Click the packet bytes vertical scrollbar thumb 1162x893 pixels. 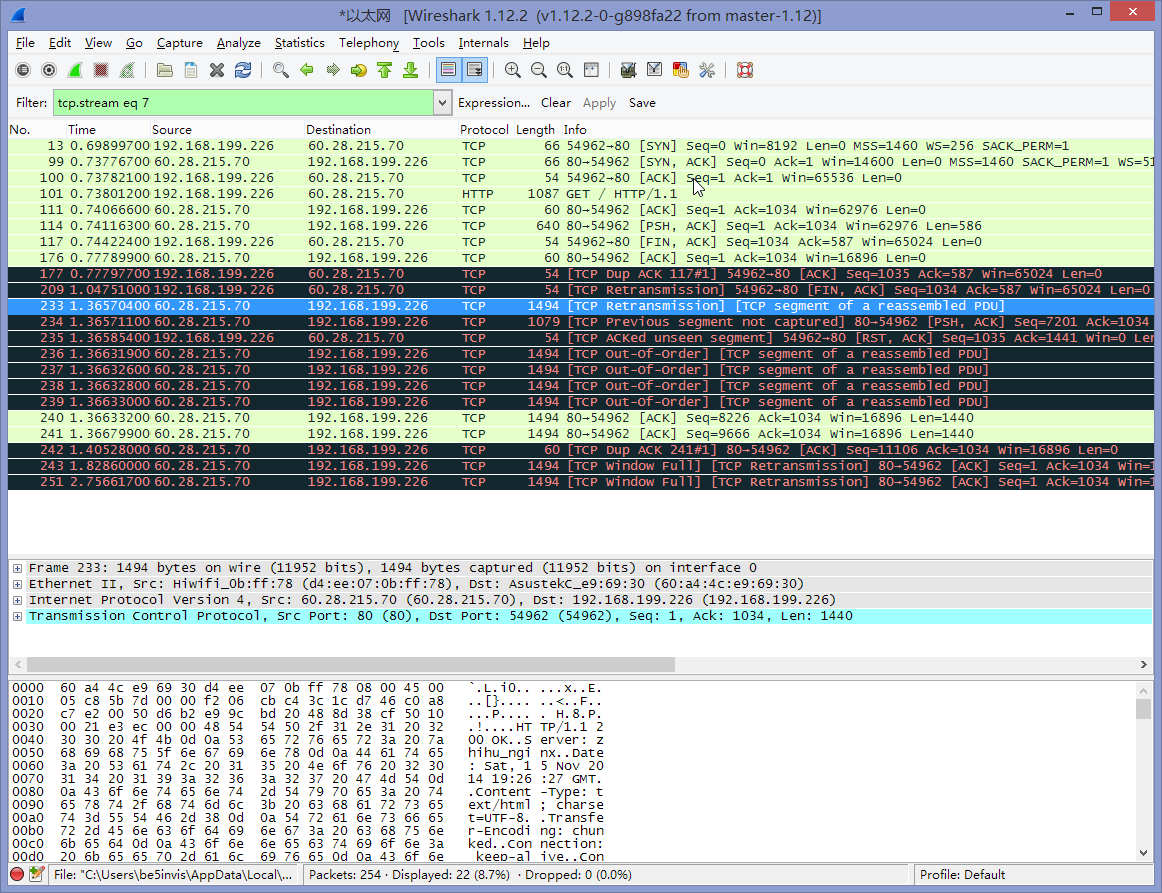click(x=1143, y=708)
